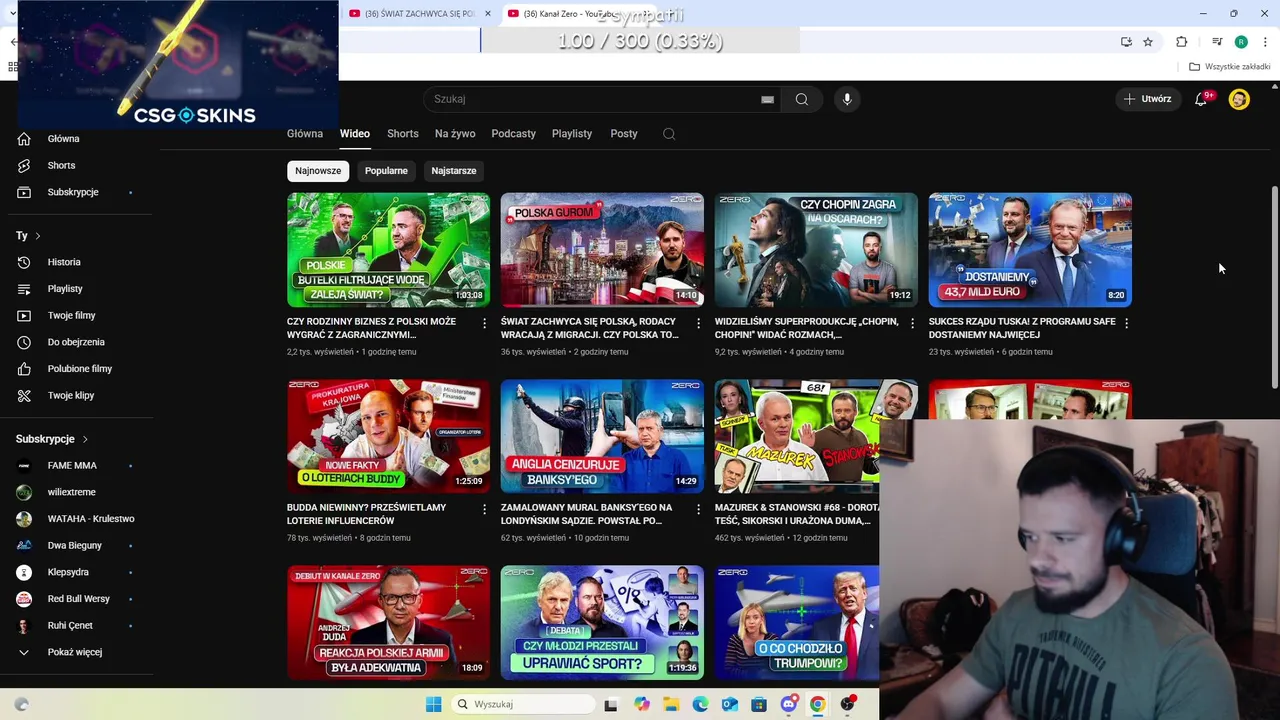This screenshot has width=1280, height=720.
Task: Open YouTube notifications bell
Action: coord(1201,99)
